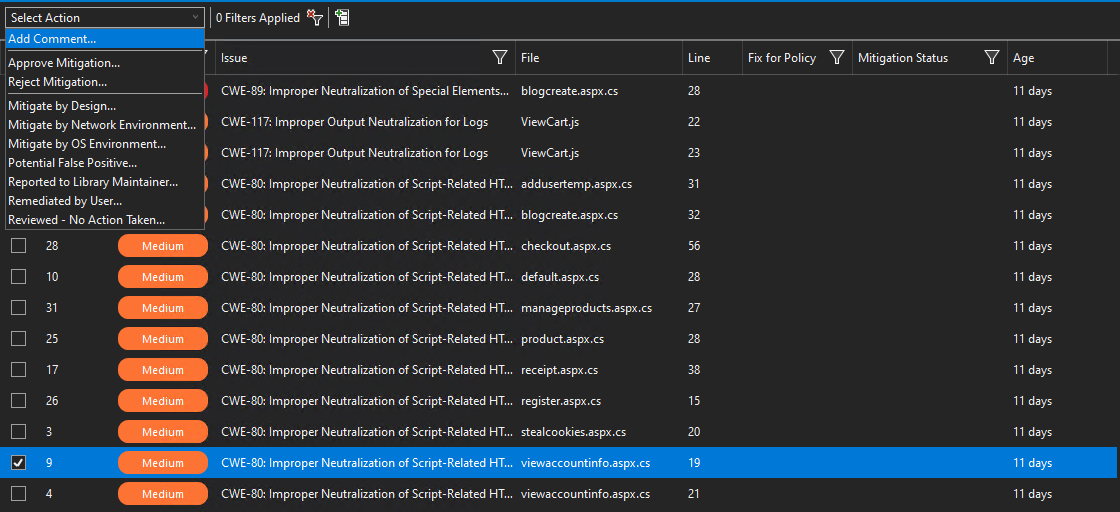Click the green-plus list icon in toolbar
1120x512 pixels.
342,18
